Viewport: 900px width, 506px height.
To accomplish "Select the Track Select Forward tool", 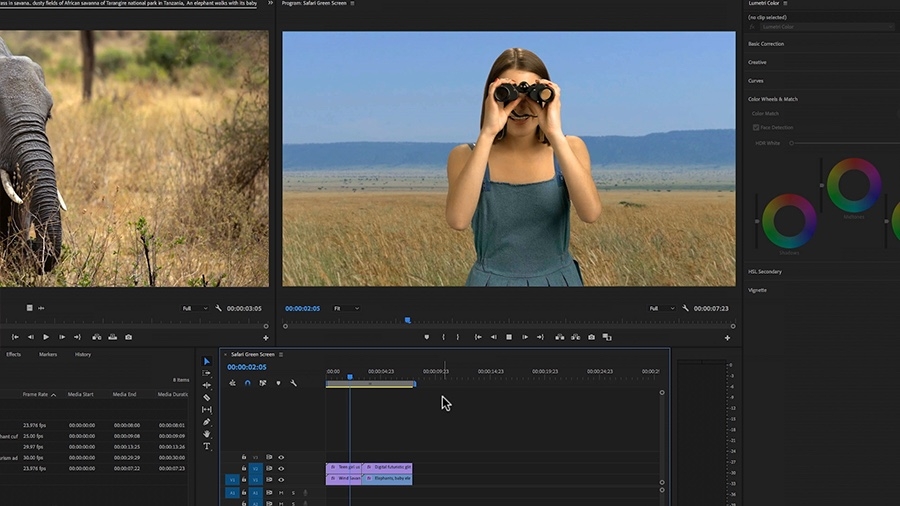I will (207, 373).
